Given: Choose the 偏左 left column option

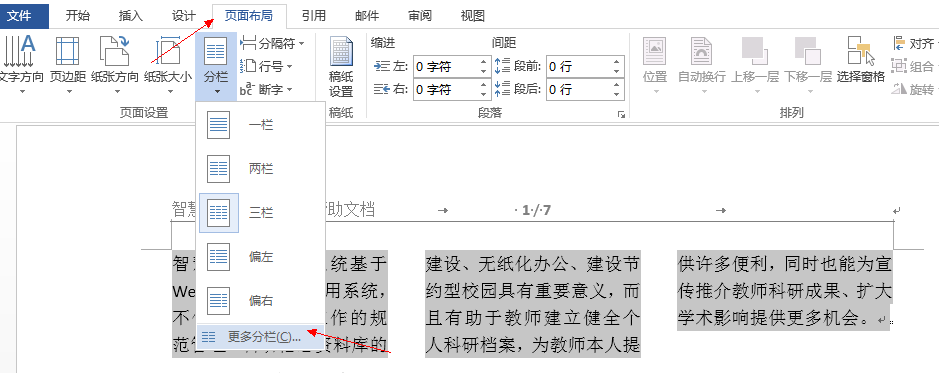Looking at the screenshot, I should click(261, 257).
